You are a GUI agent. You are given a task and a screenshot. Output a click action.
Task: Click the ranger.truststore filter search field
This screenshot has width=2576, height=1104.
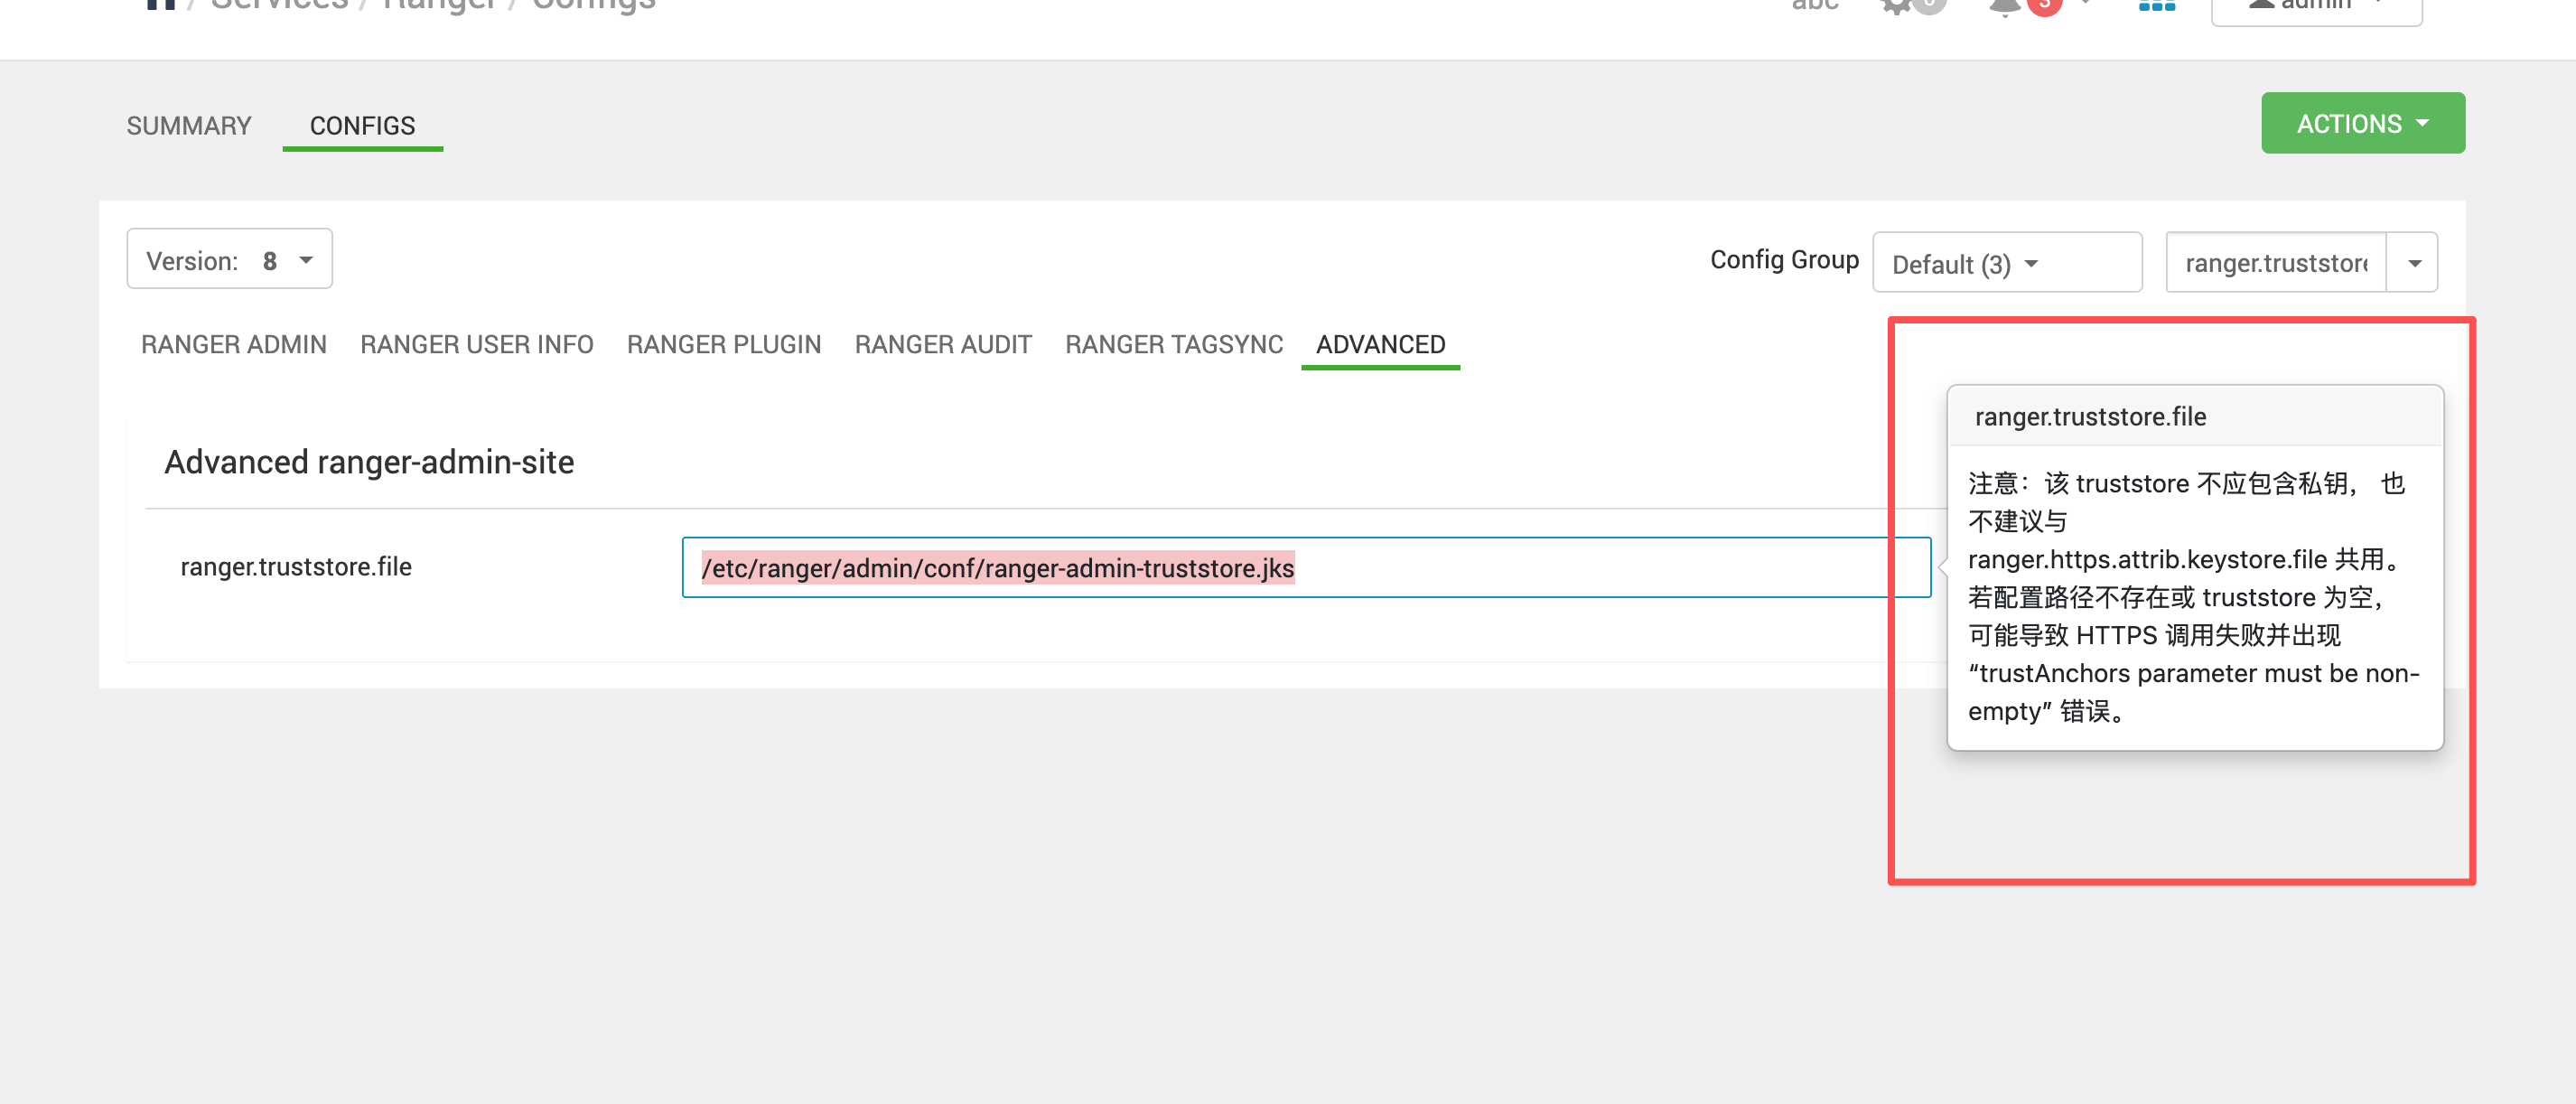pos(2275,263)
